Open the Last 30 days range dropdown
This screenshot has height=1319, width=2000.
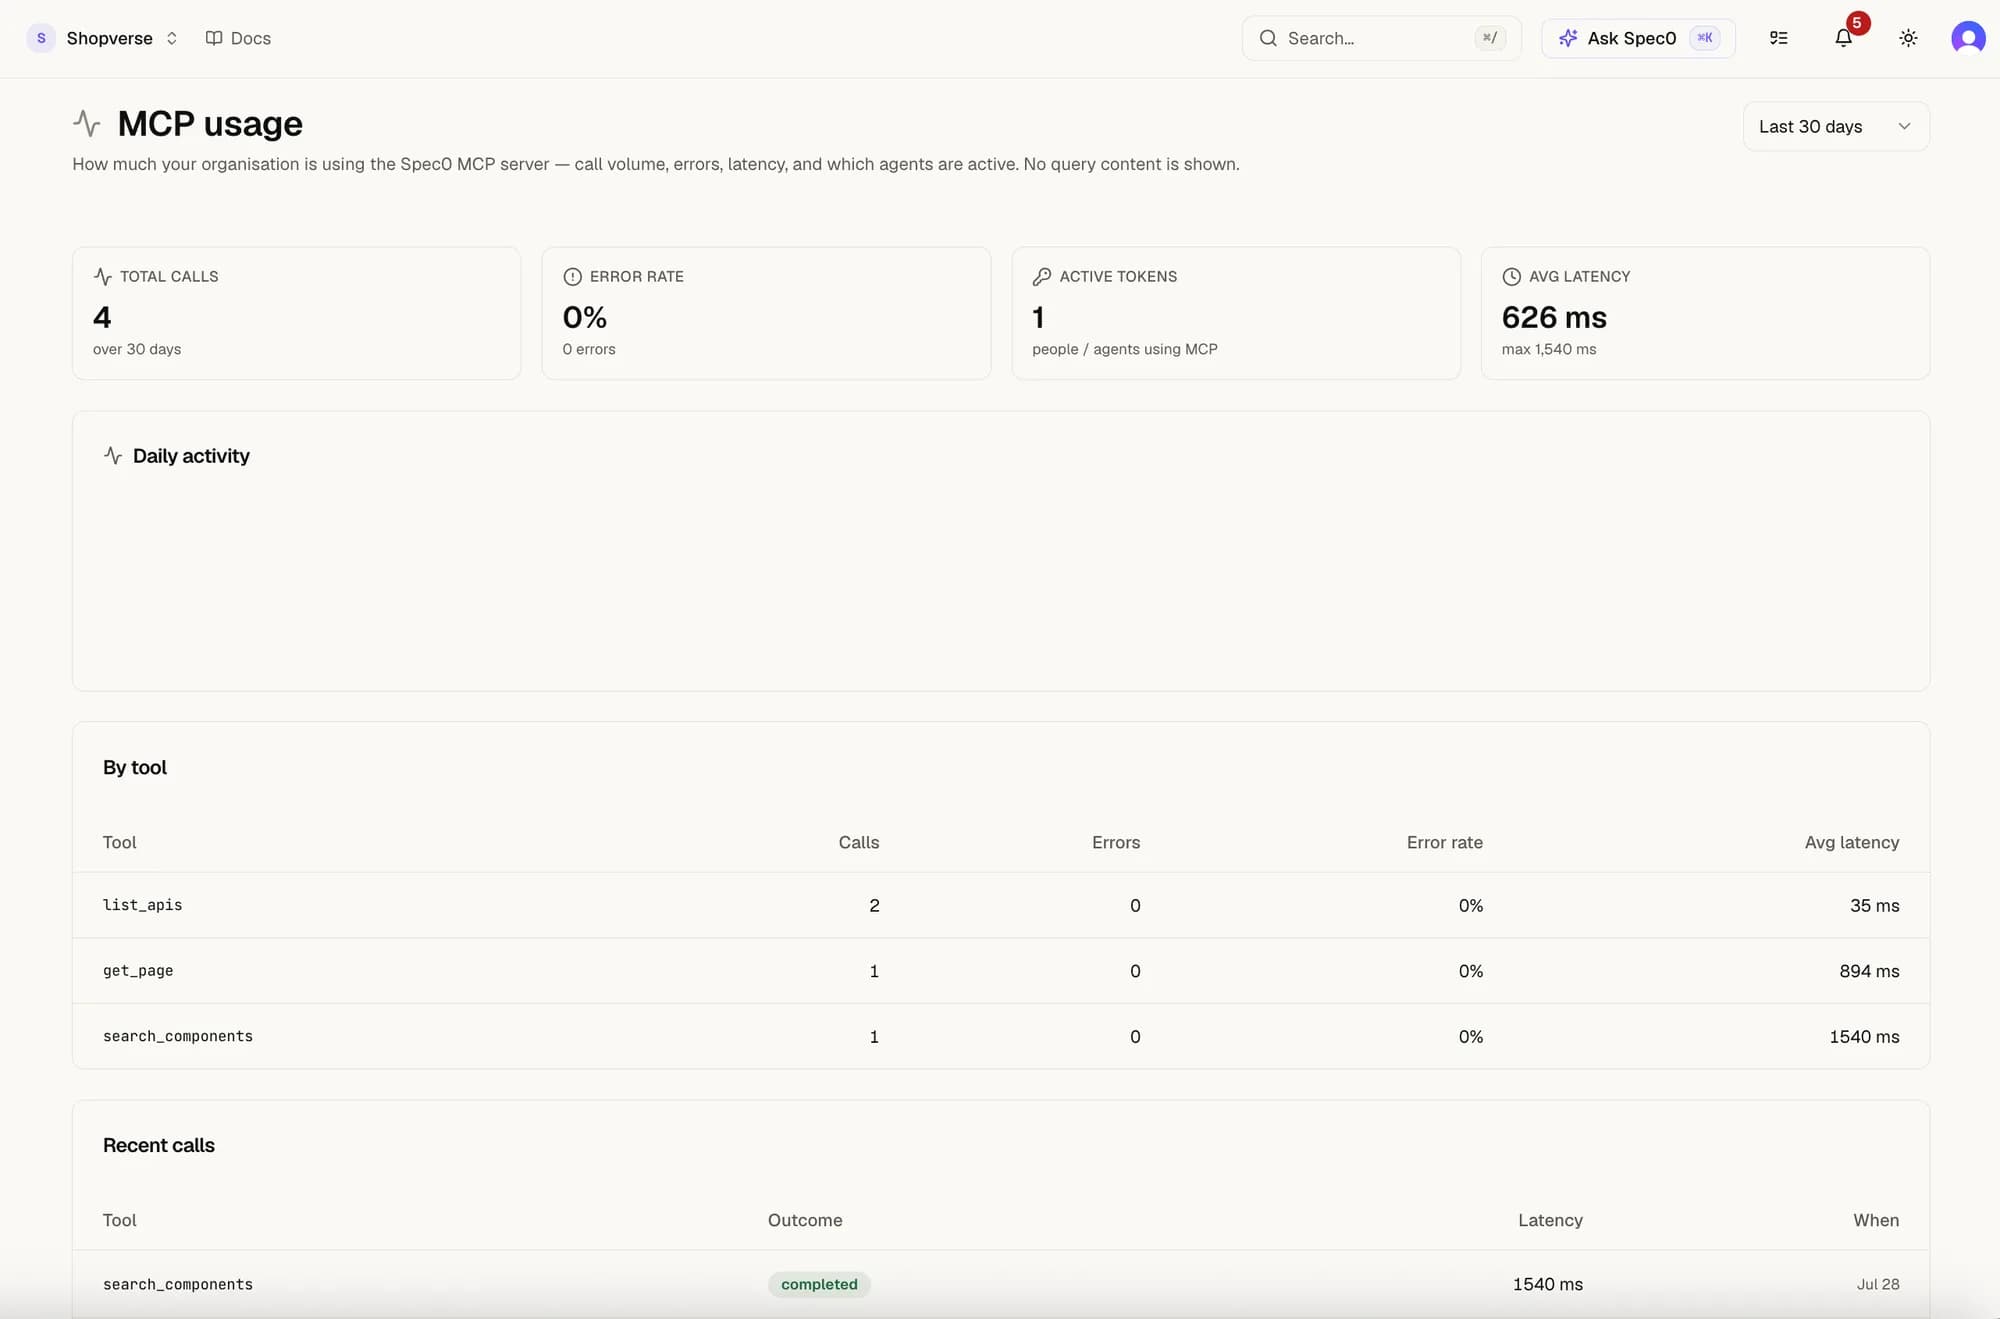[x=1836, y=126]
